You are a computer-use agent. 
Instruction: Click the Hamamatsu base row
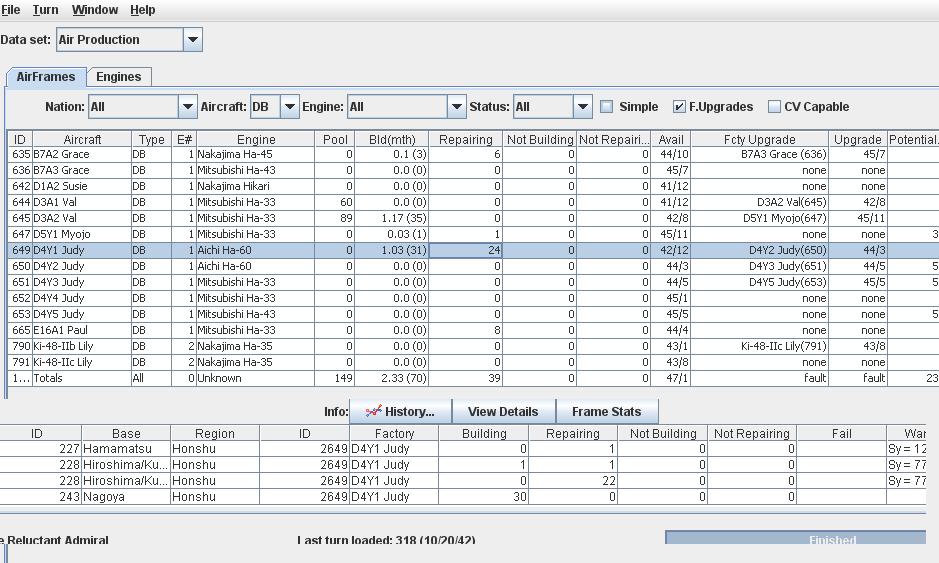coord(463,449)
